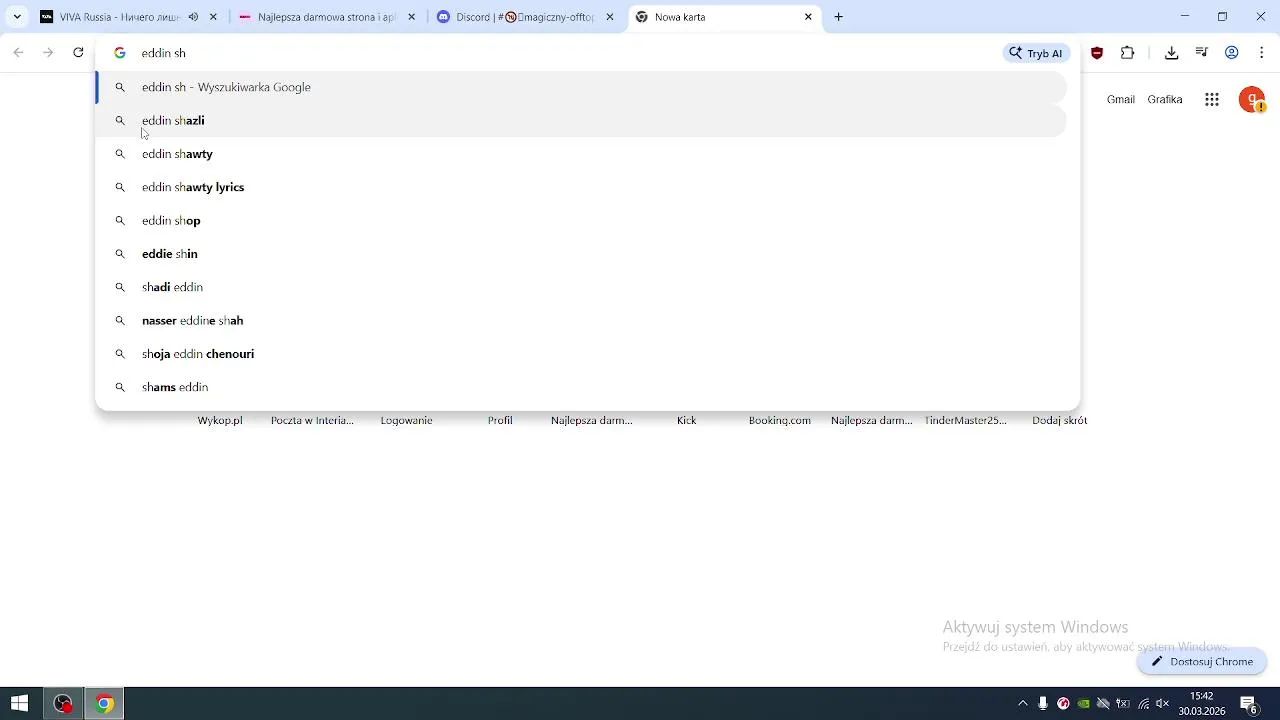Open the Google apps grid
This screenshot has height=720, width=1280.
tap(1212, 100)
